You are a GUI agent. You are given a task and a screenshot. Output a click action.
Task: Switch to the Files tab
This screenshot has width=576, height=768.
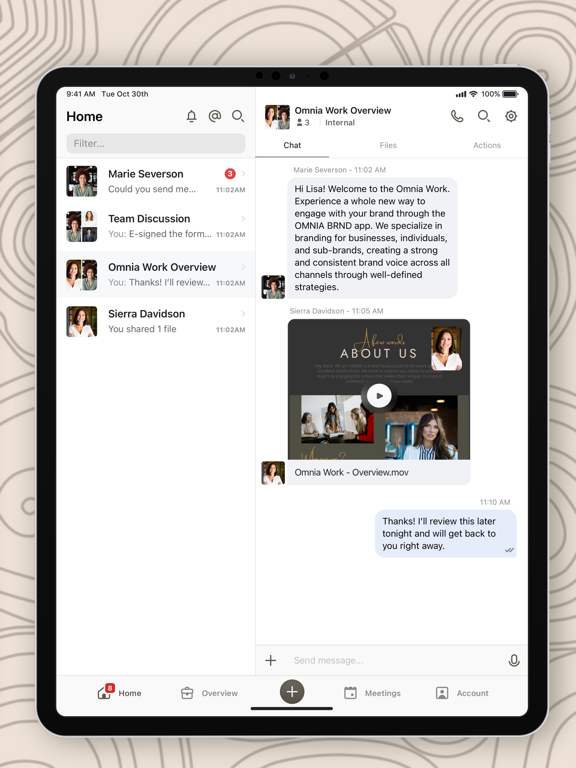388,145
